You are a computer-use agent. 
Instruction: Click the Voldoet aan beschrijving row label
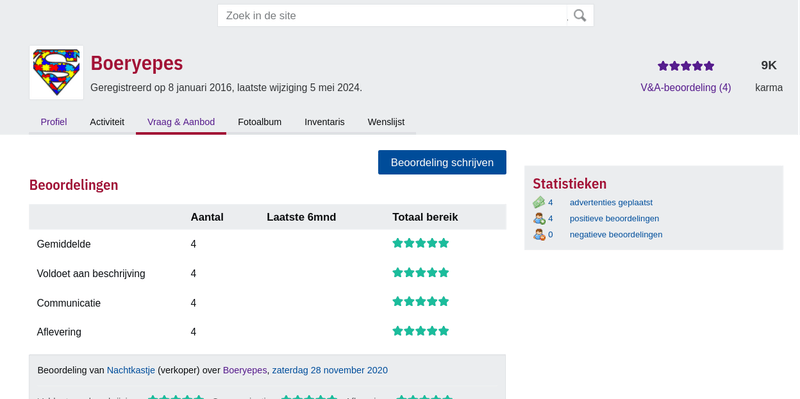91,273
